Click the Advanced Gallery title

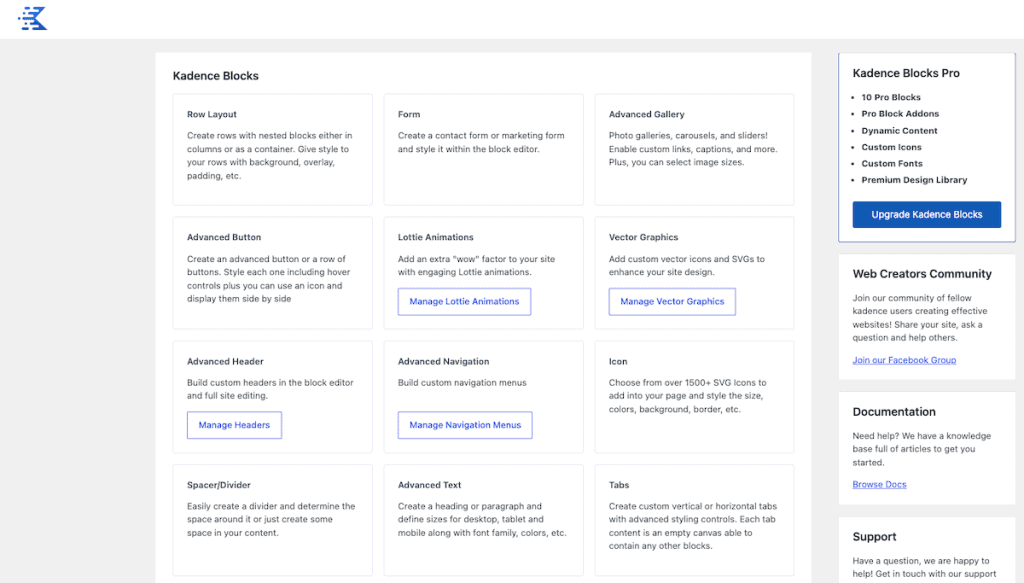pyautogui.click(x=647, y=114)
